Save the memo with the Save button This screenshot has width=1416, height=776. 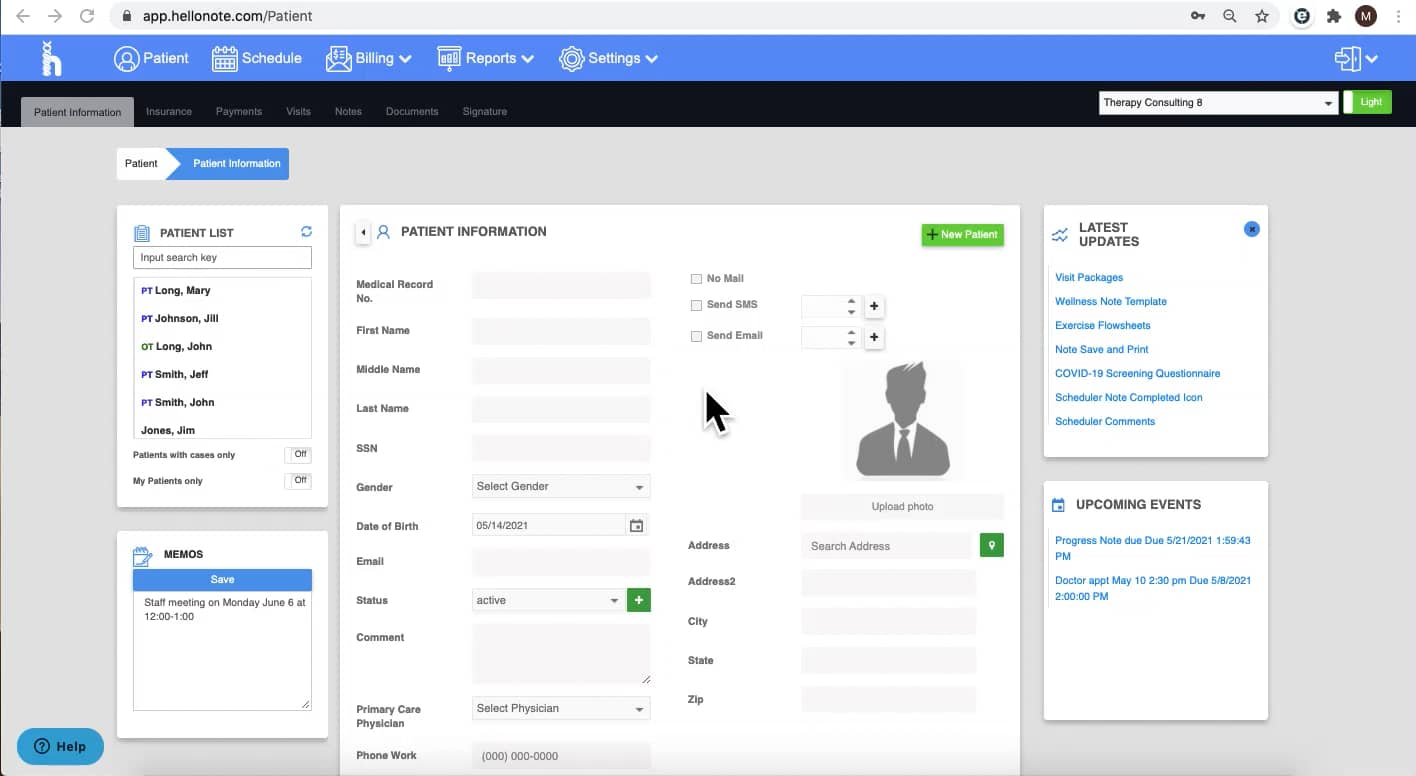222,580
